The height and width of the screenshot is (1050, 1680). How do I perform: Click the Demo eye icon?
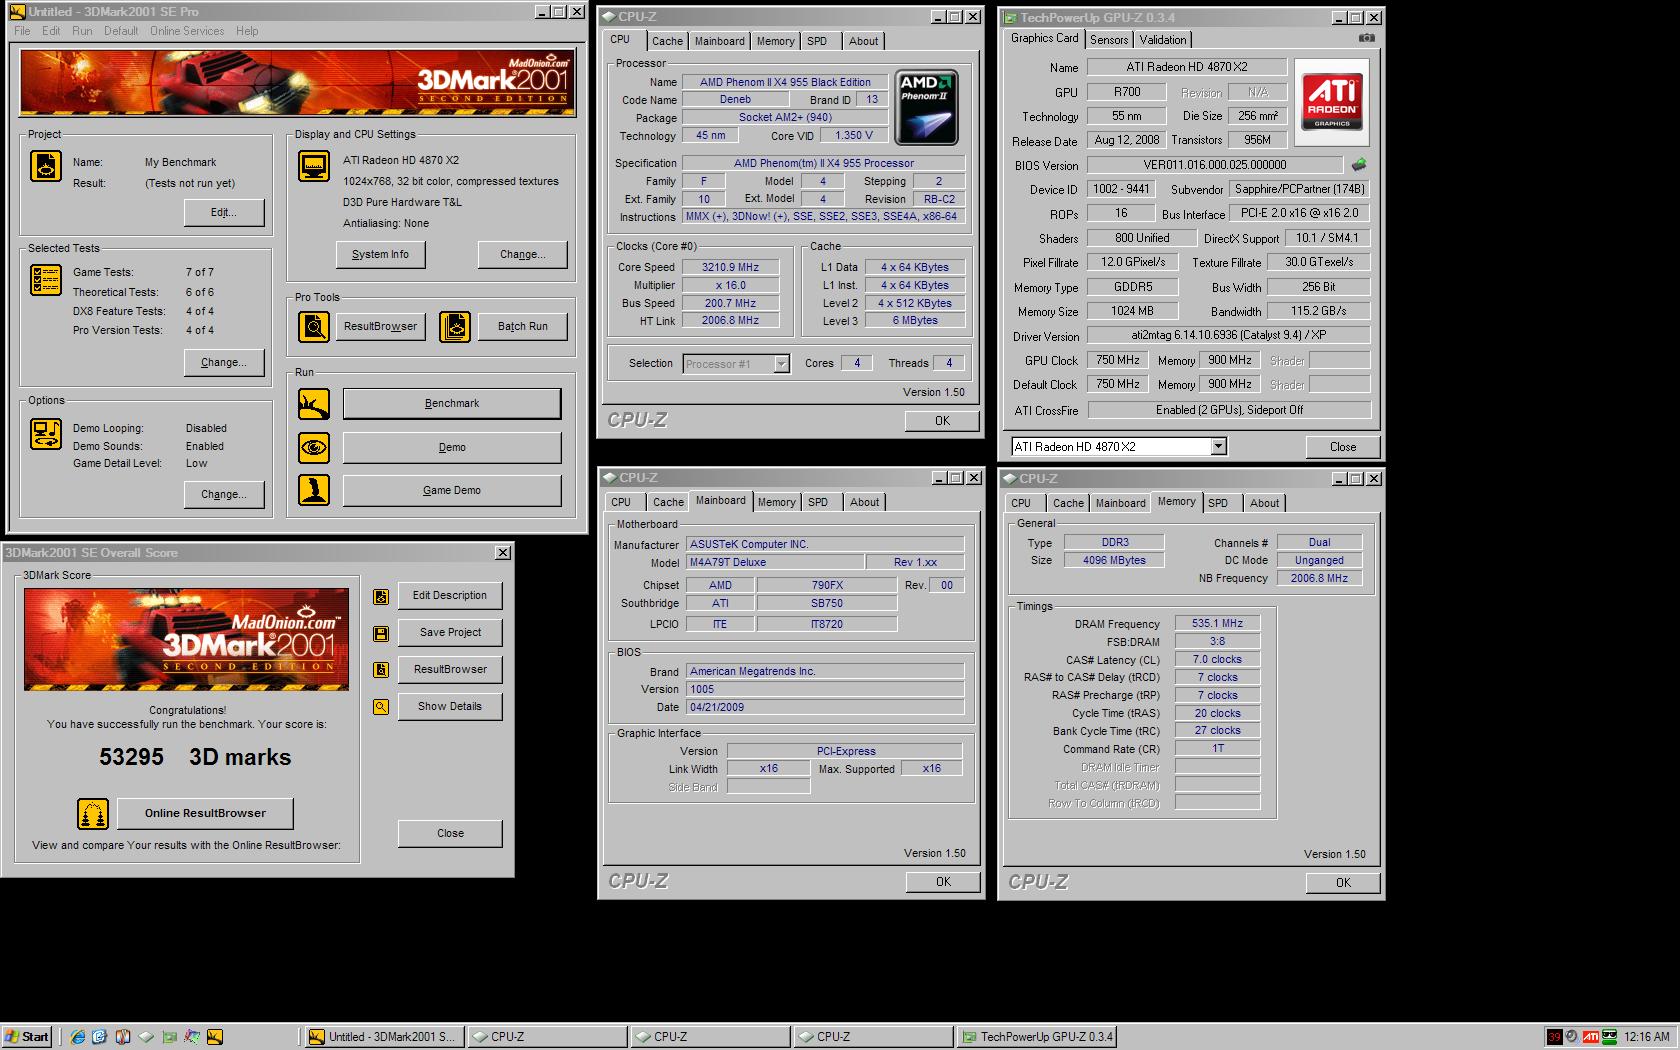point(314,447)
